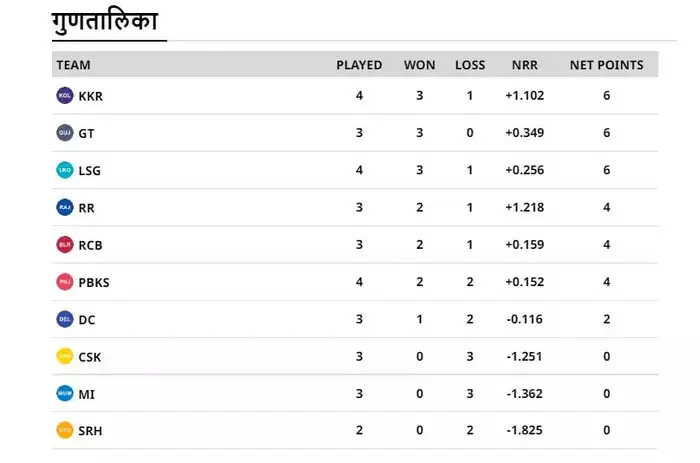
Task: Click the LOSS column header
Action: click(470, 65)
